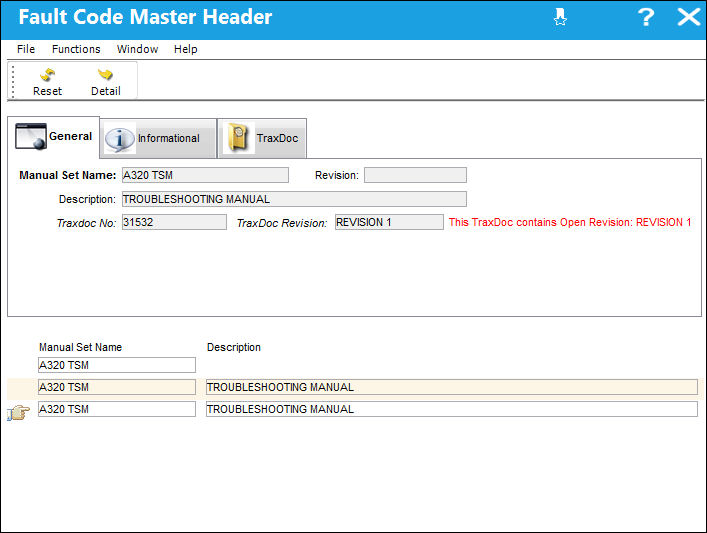The height and width of the screenshot is (533, 707).
Task: Select A320 TSM row beside hand pointer
Action: 117,409
